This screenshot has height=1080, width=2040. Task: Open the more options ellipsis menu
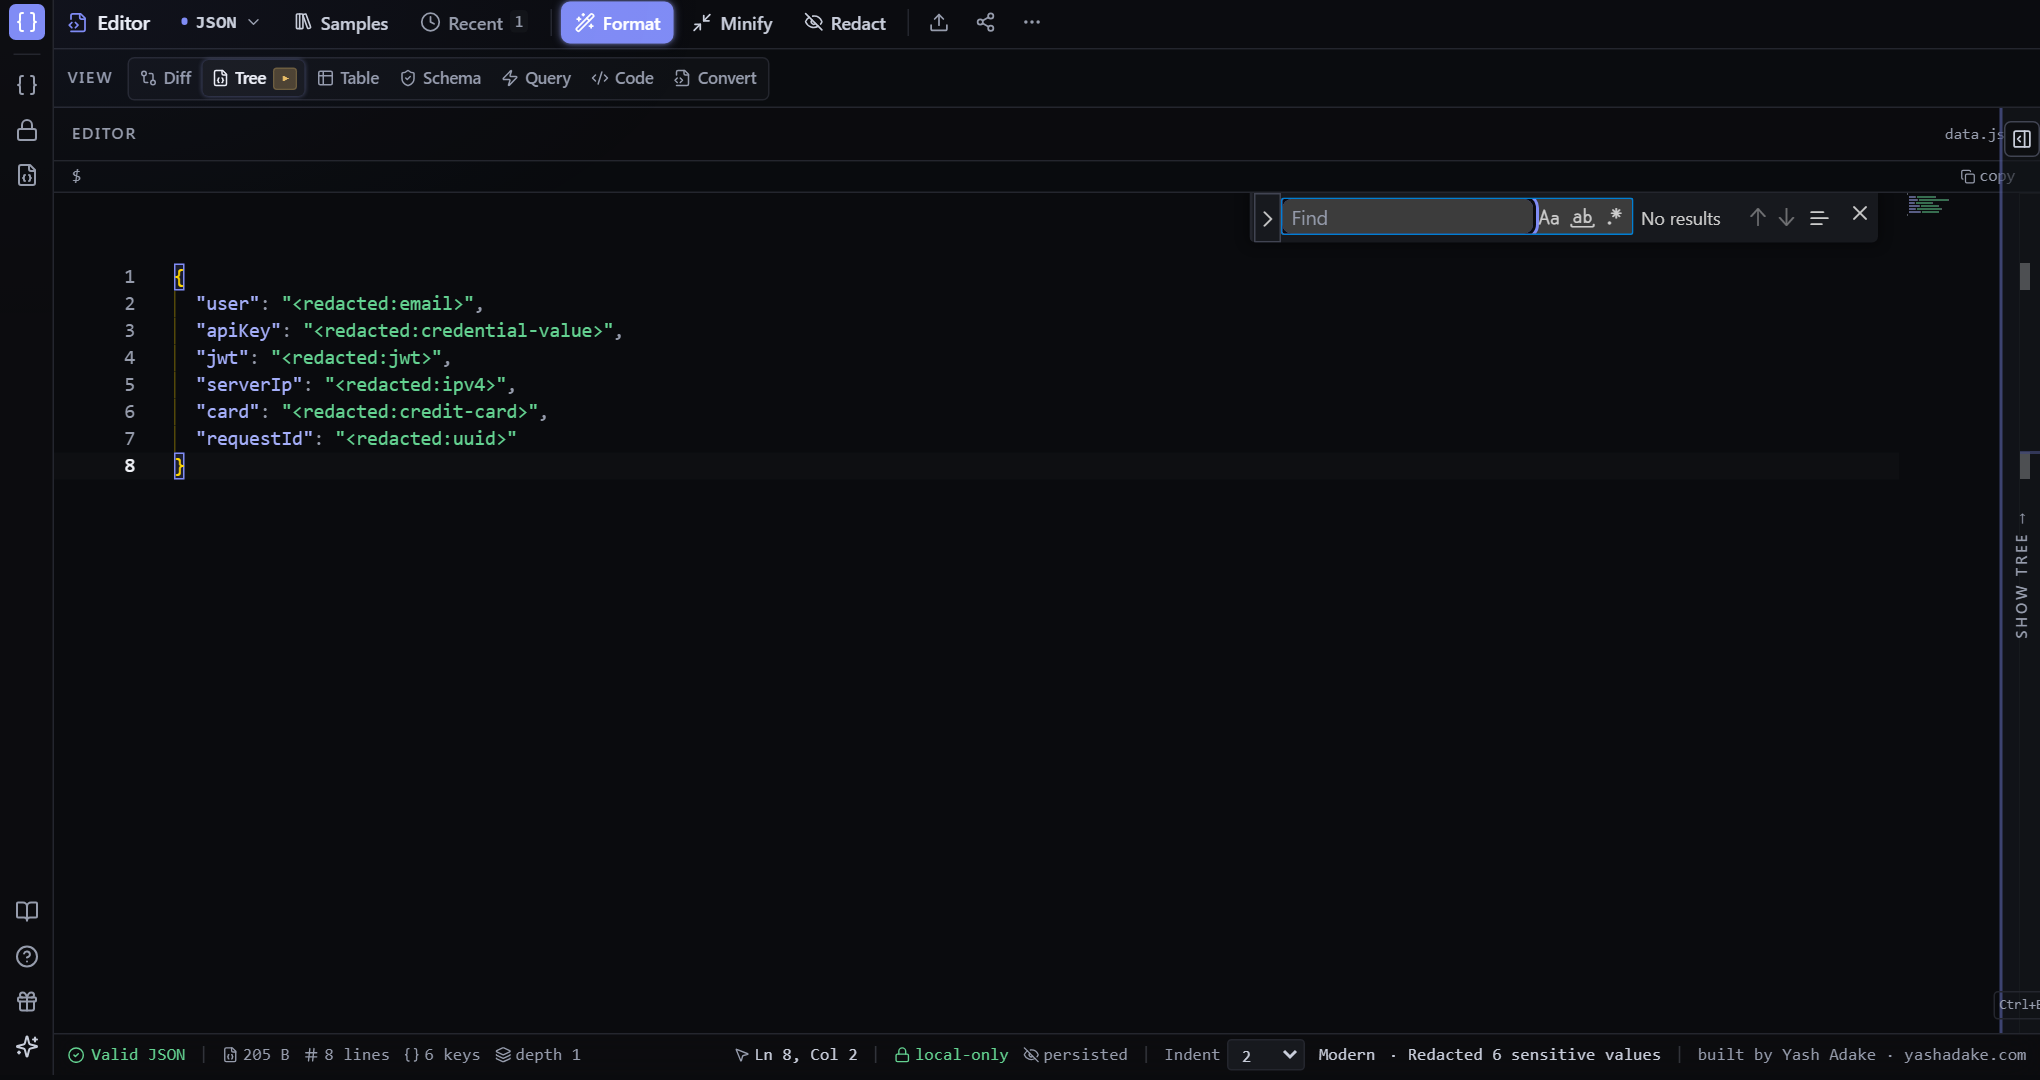(1032, 22)
